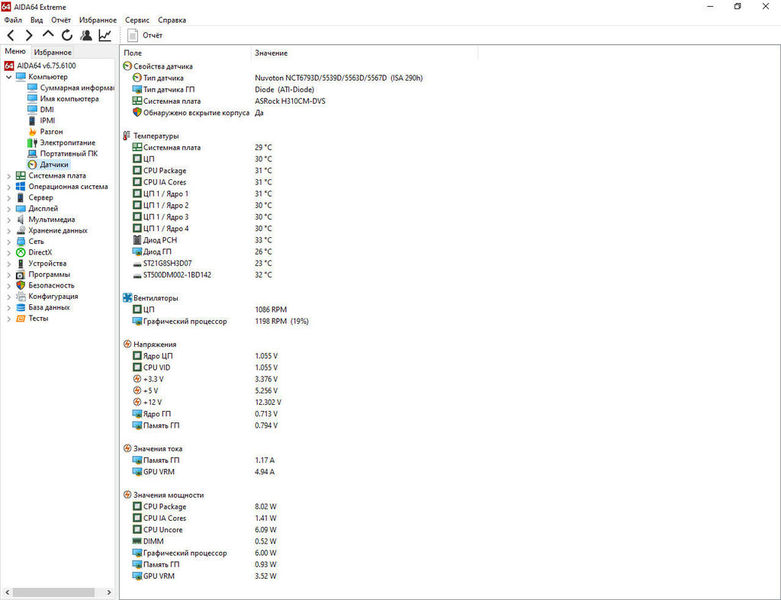
Task: Open the Файл menu
Action: tap(13, 20)
